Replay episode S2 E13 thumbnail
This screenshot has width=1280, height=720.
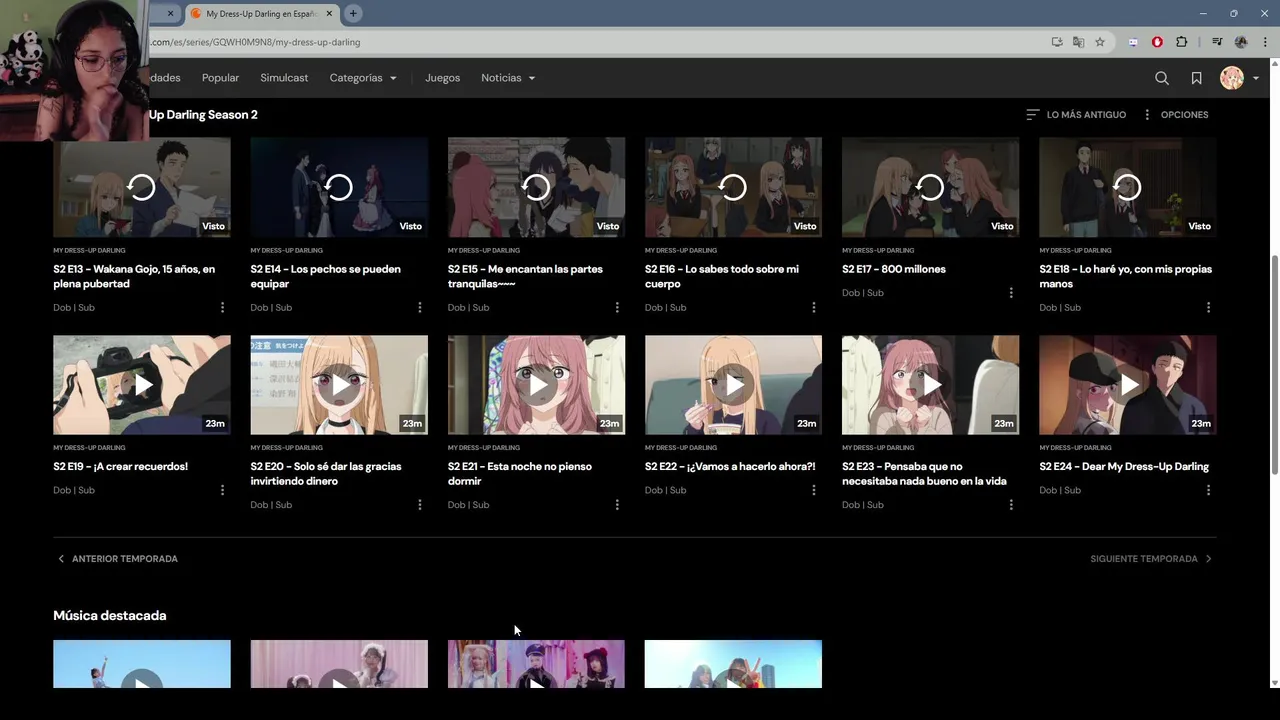(x=142, y=187)
